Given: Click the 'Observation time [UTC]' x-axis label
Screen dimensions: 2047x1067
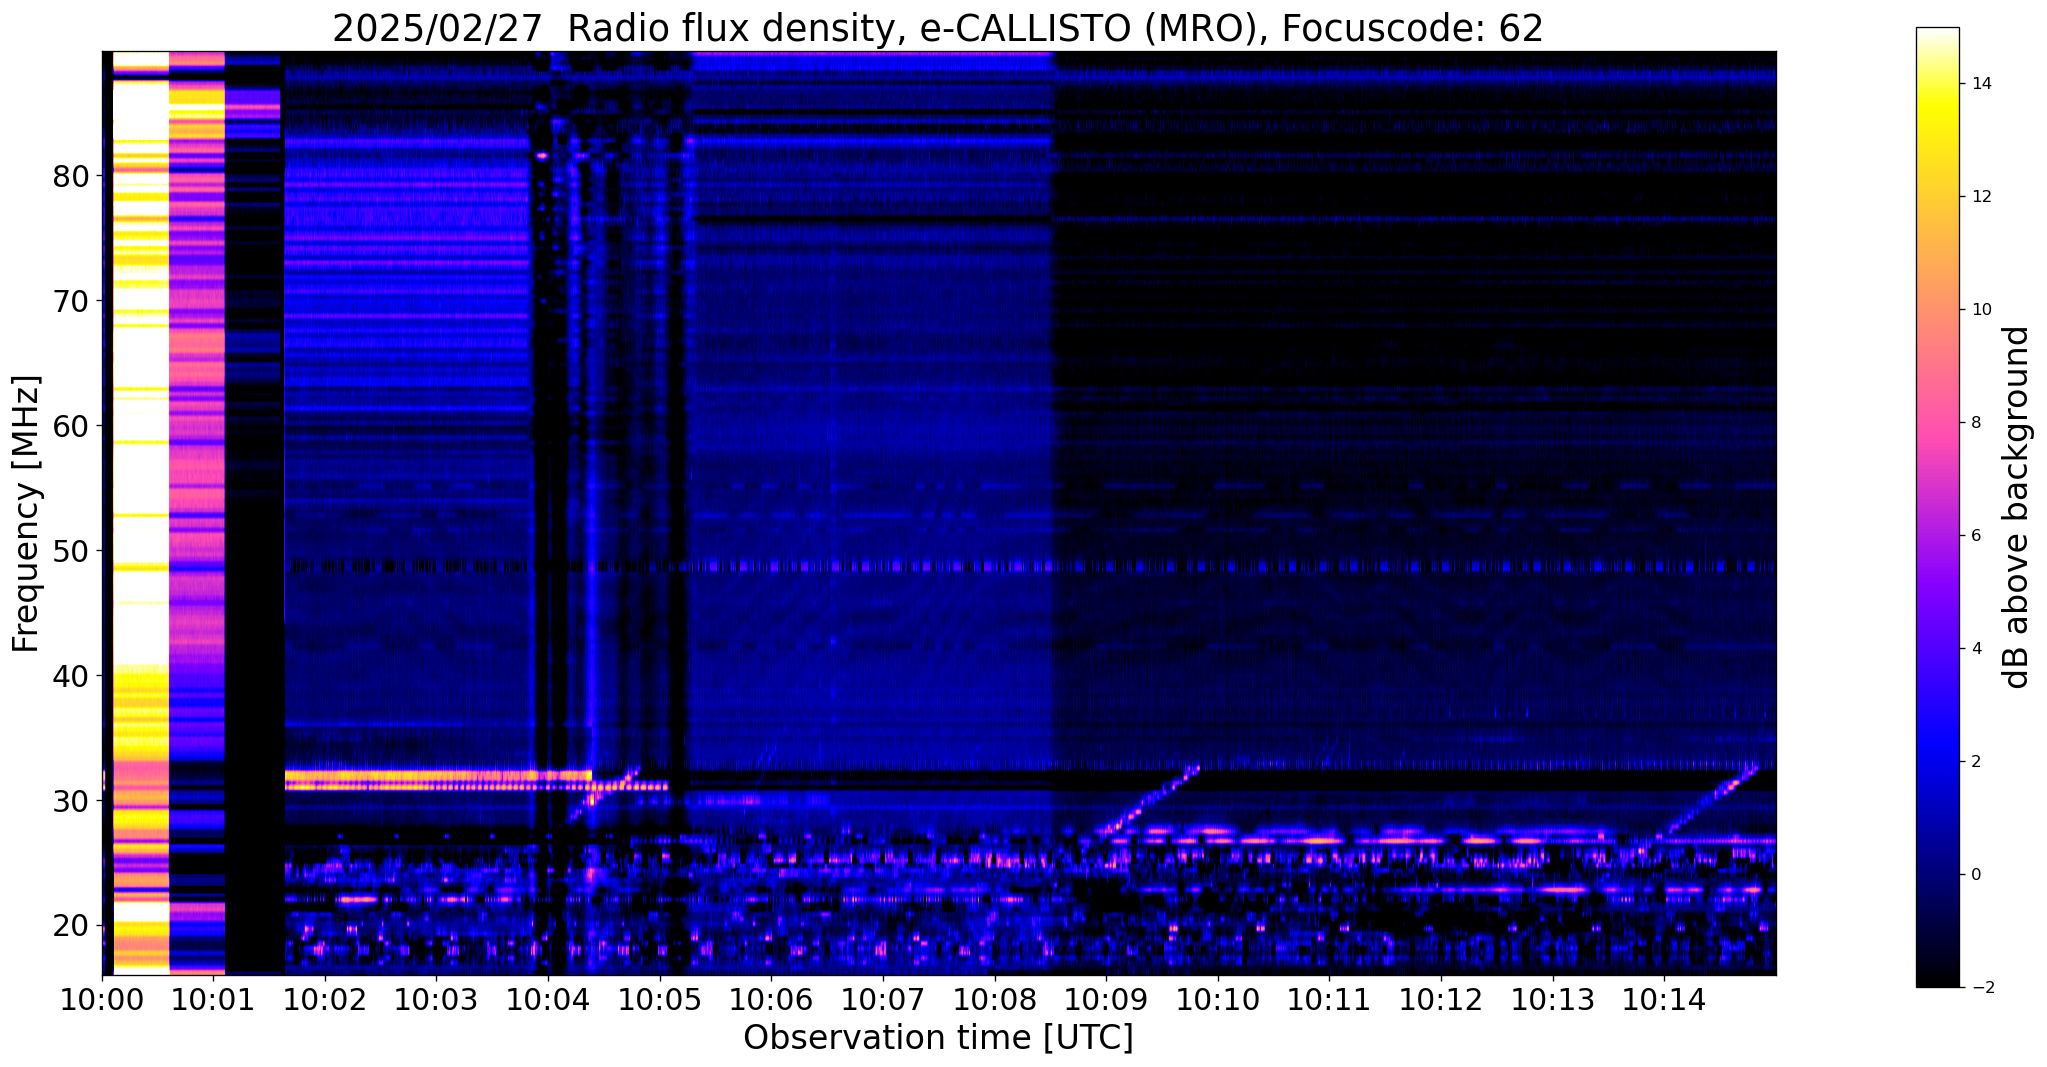Looking at the screenshot, I should (x=938, y=1038).
